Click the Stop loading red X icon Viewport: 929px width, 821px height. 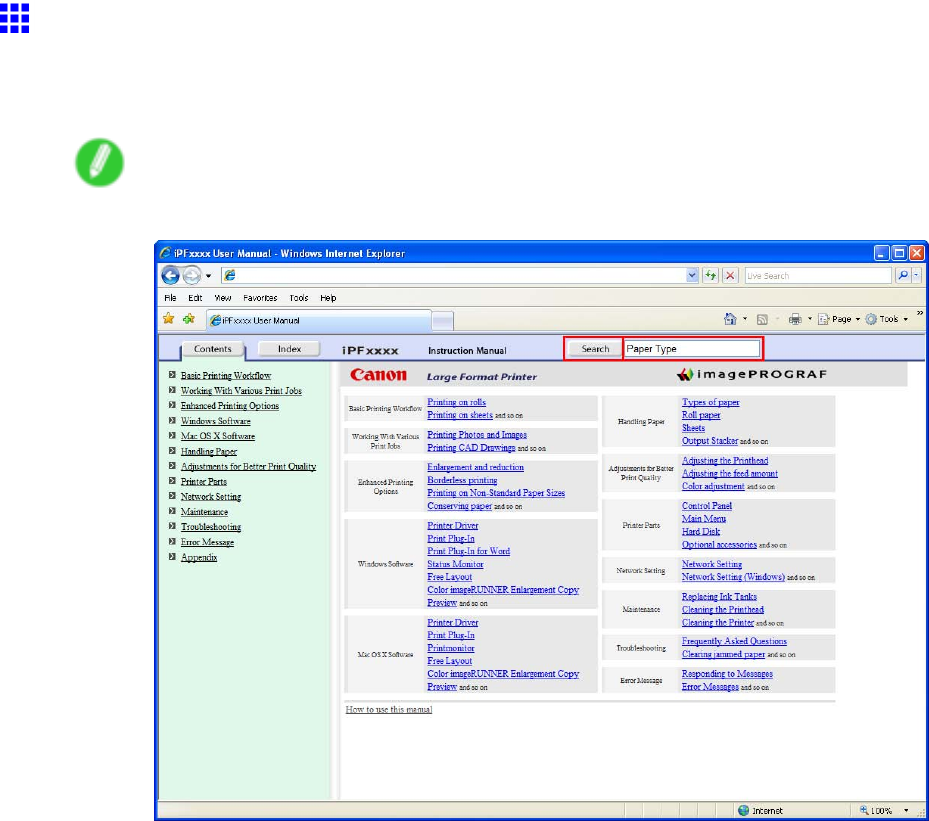[730, 275]
